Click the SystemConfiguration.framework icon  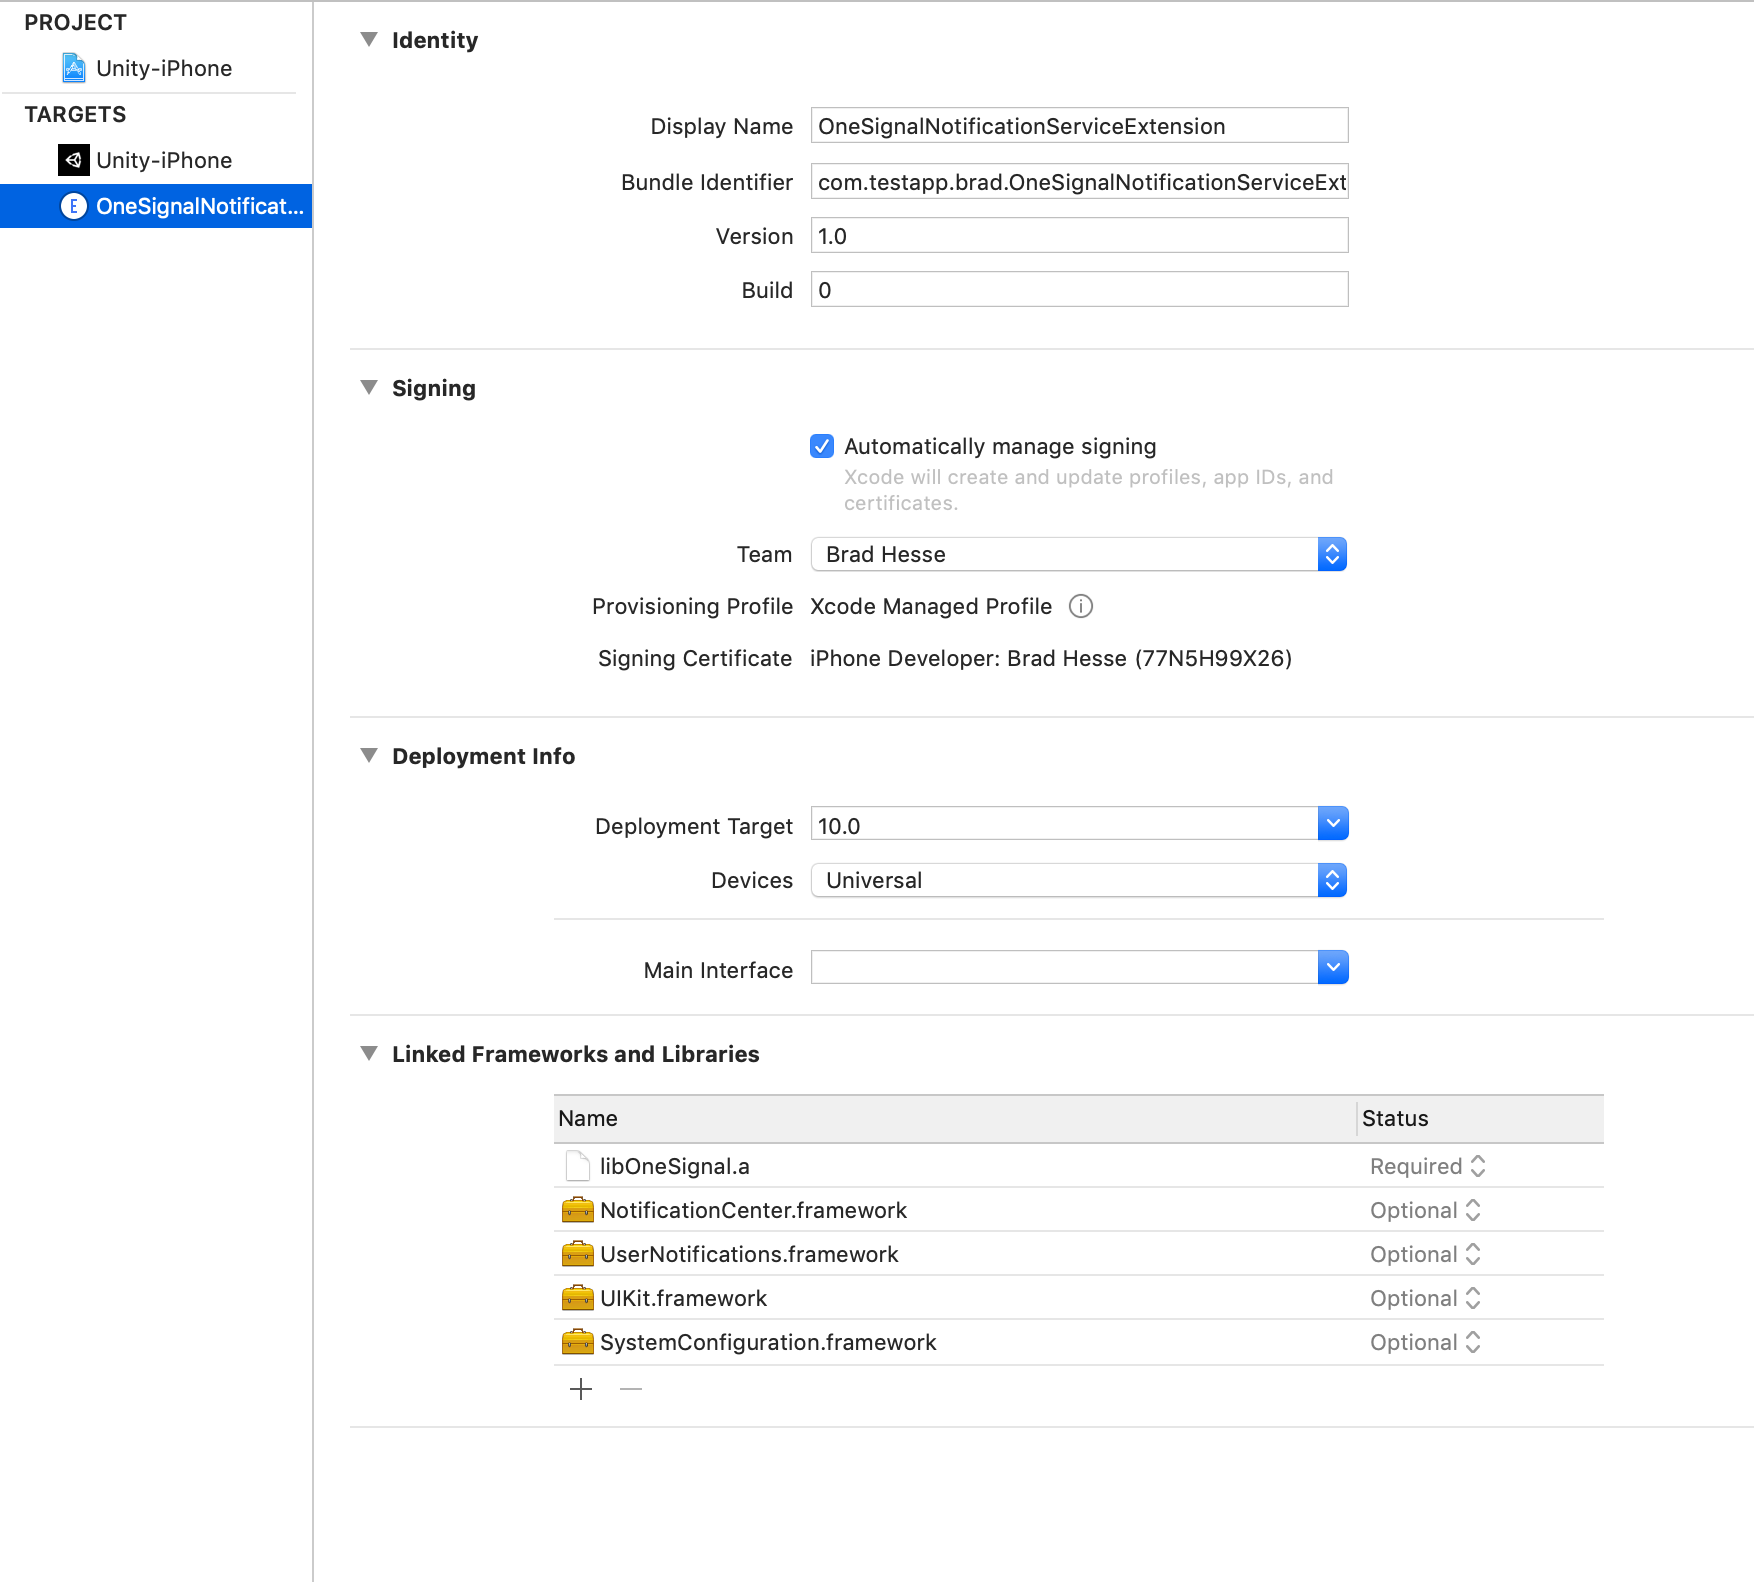pos(578,1342)
